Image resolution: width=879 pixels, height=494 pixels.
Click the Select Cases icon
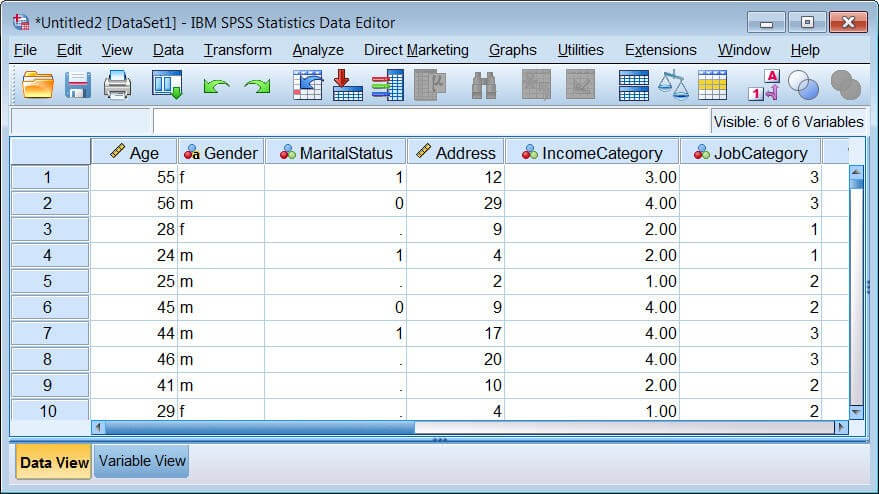[713, 85]
